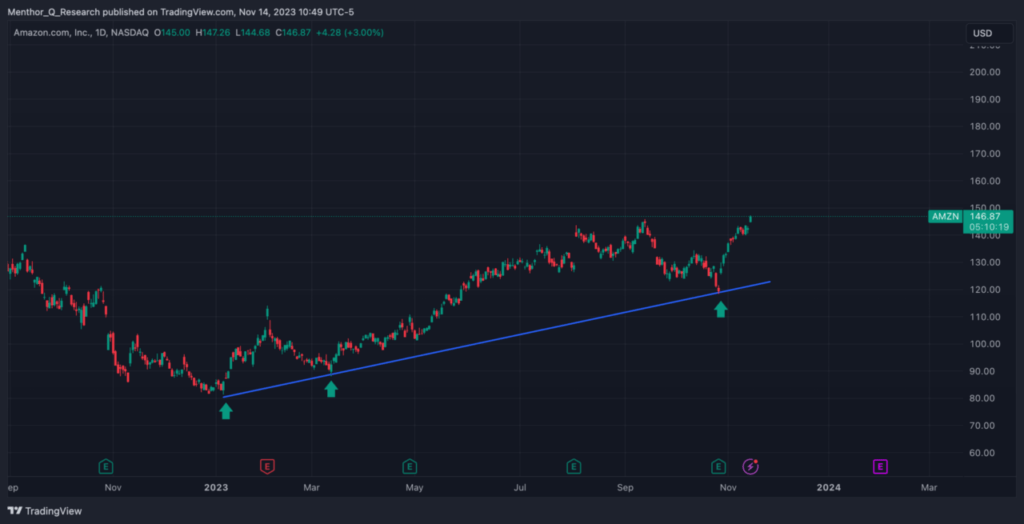
Task: Click the 2023 year label on time axis
Action: 216,487
